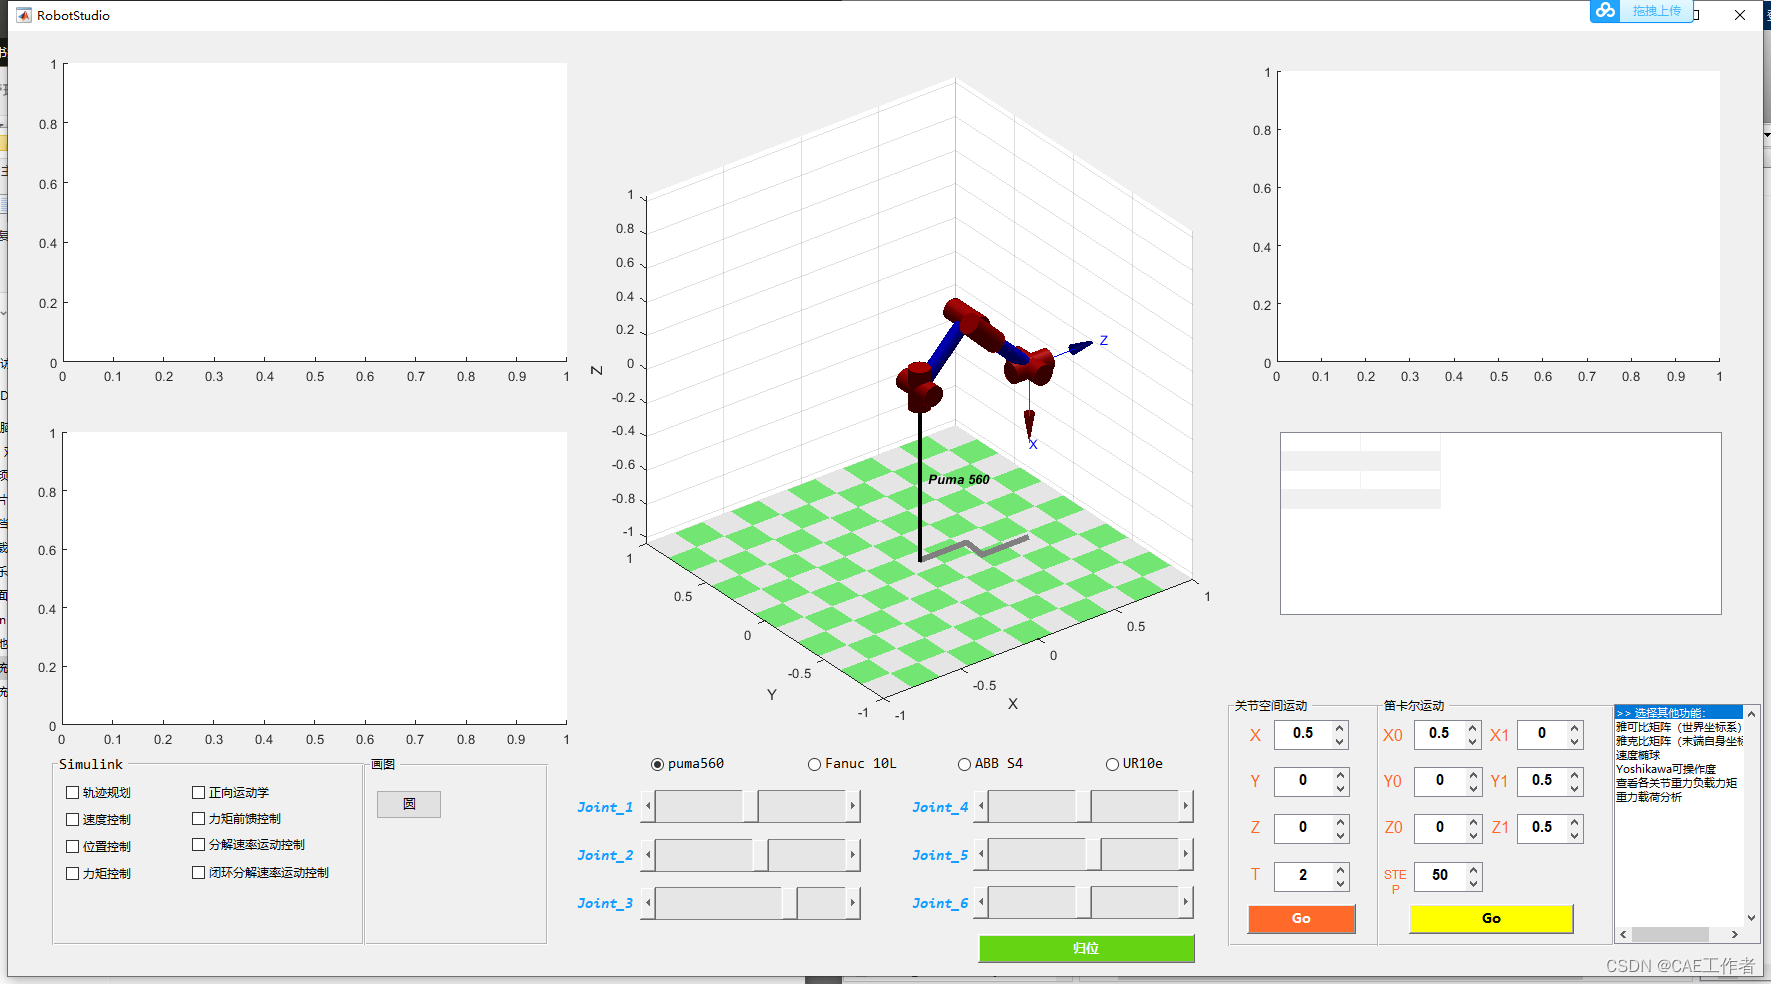
Task: Decrease the joint space Z value with down arrow
Action: [x=1340, y=836]
